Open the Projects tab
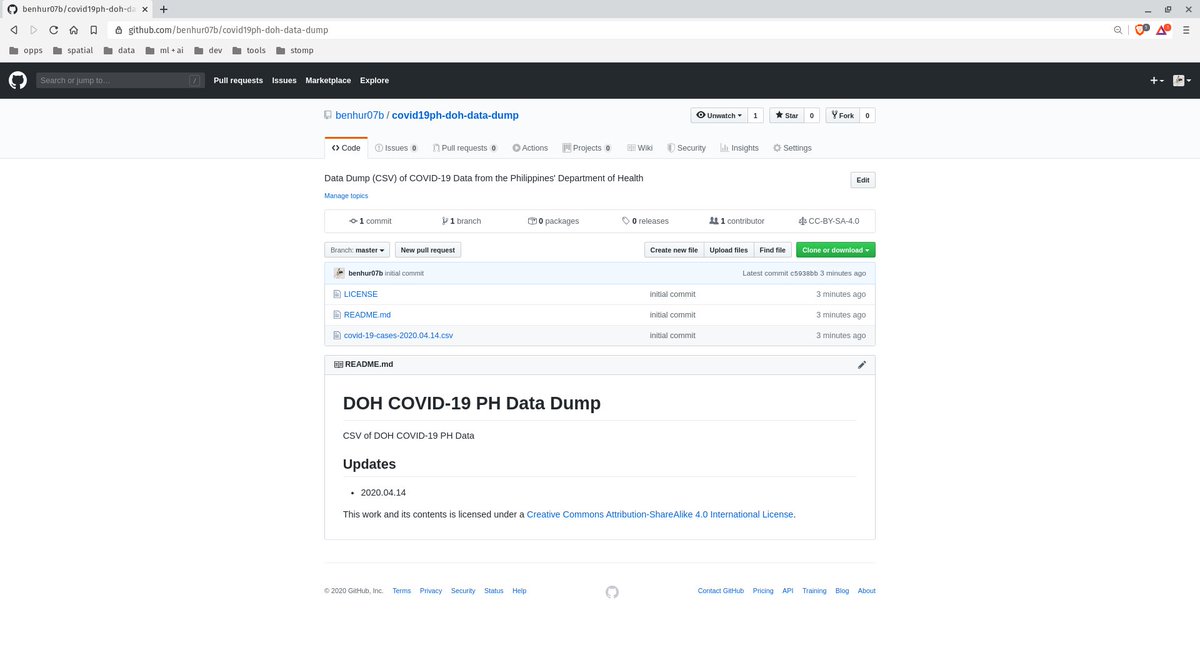Viewport: 1200px width, 655px height. pyautogui.click(x=587, y=148)
